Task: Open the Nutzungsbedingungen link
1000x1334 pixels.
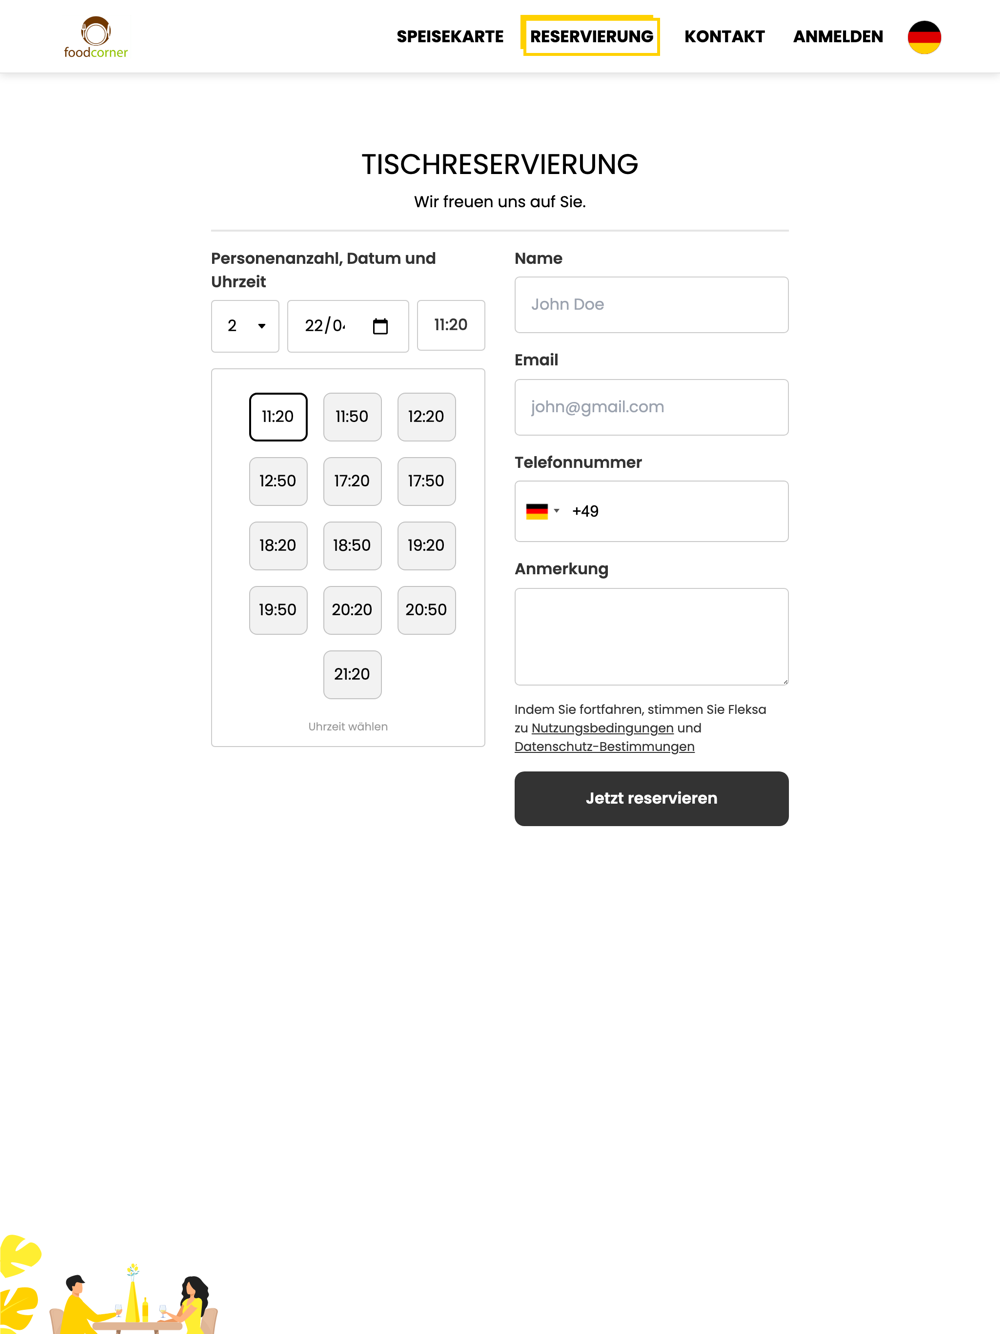Action: point(603,728)
